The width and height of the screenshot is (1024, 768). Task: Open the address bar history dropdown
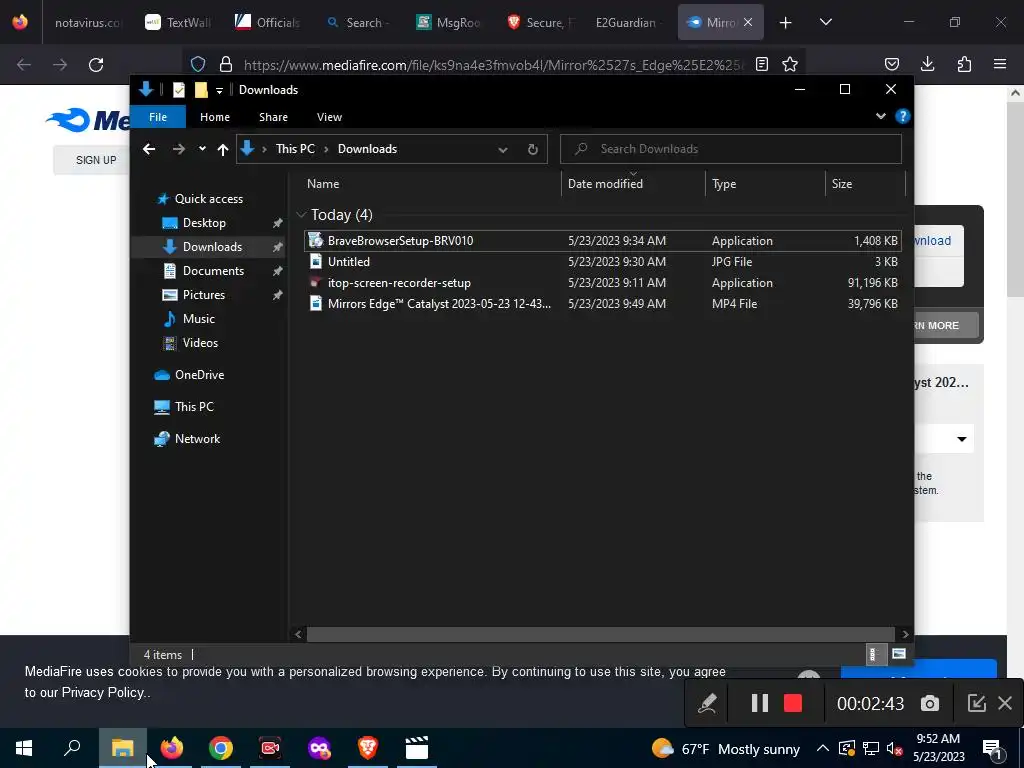click(x=503, y=150)
